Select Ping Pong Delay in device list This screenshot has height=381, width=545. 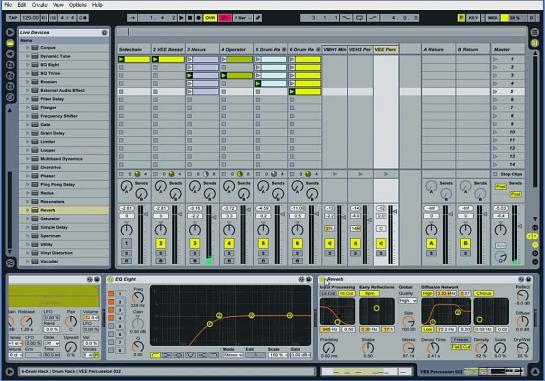(x=57, y=185)
